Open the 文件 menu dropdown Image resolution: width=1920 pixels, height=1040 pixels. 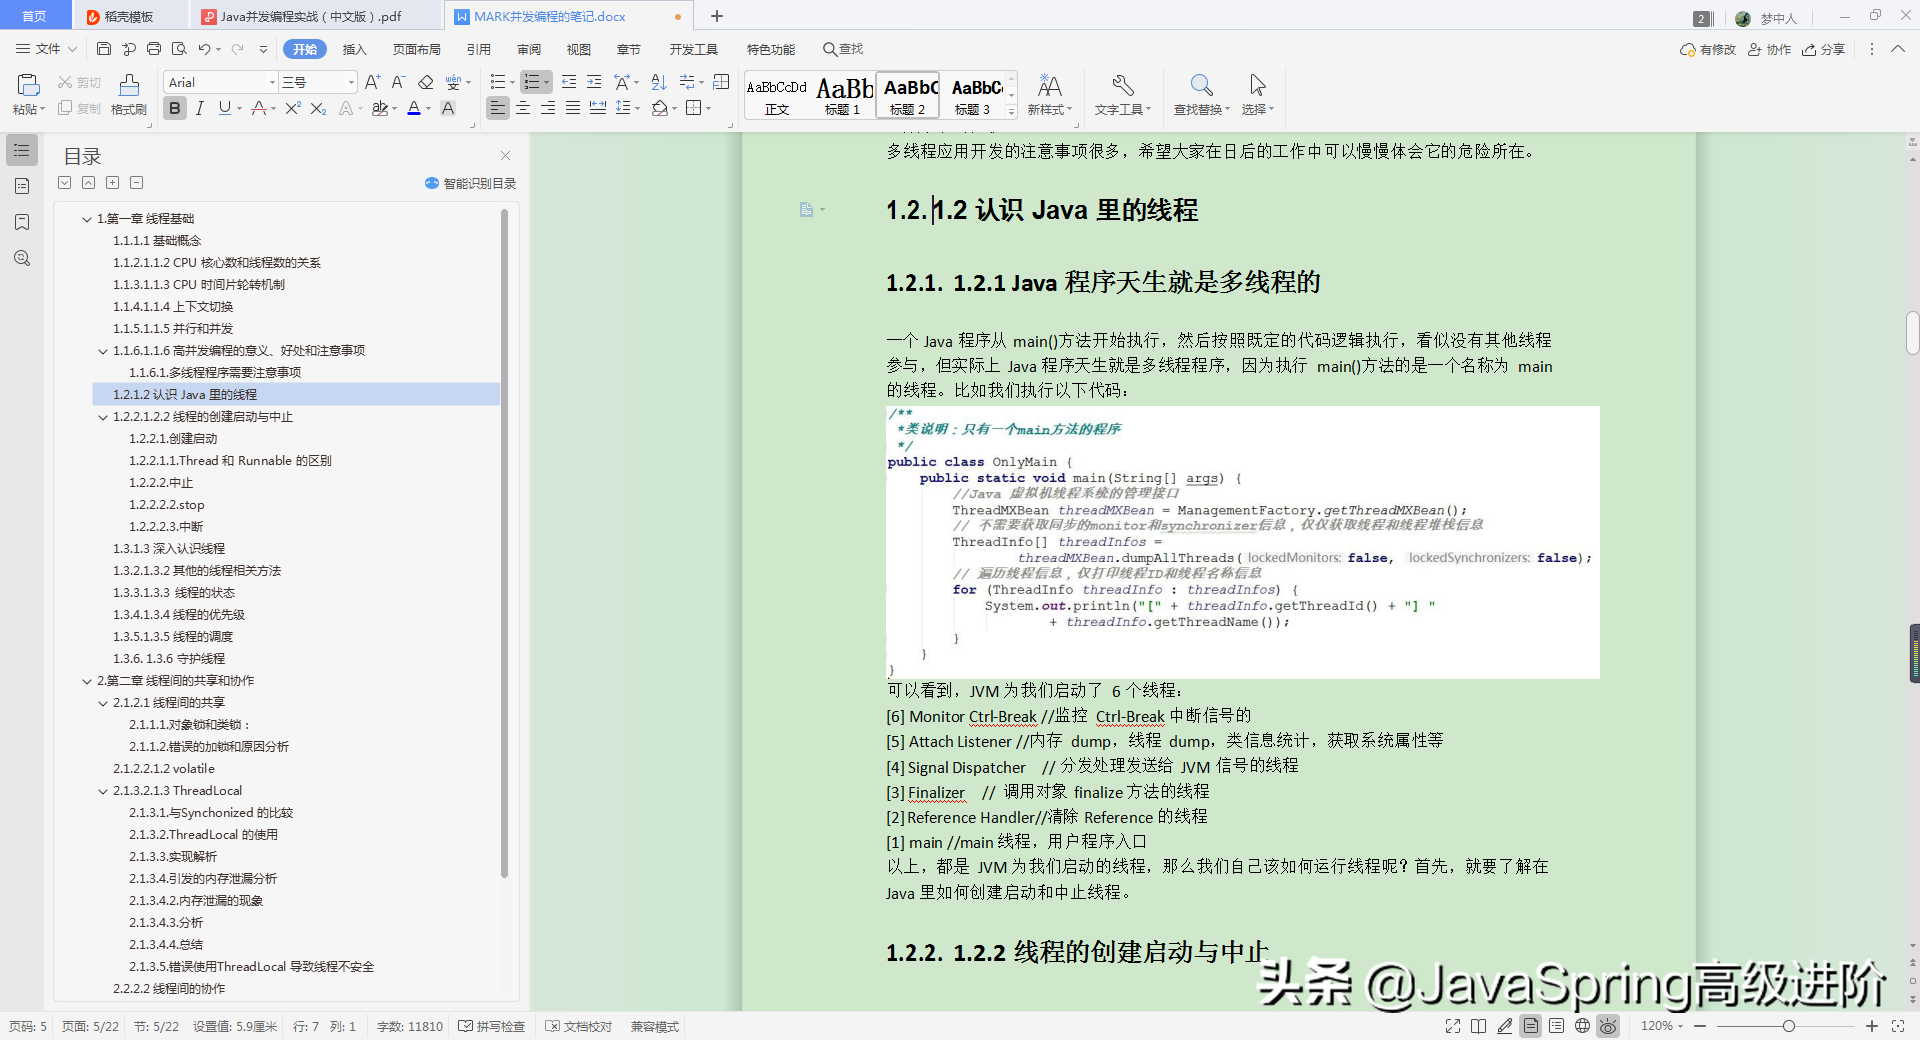pos(46,48)
